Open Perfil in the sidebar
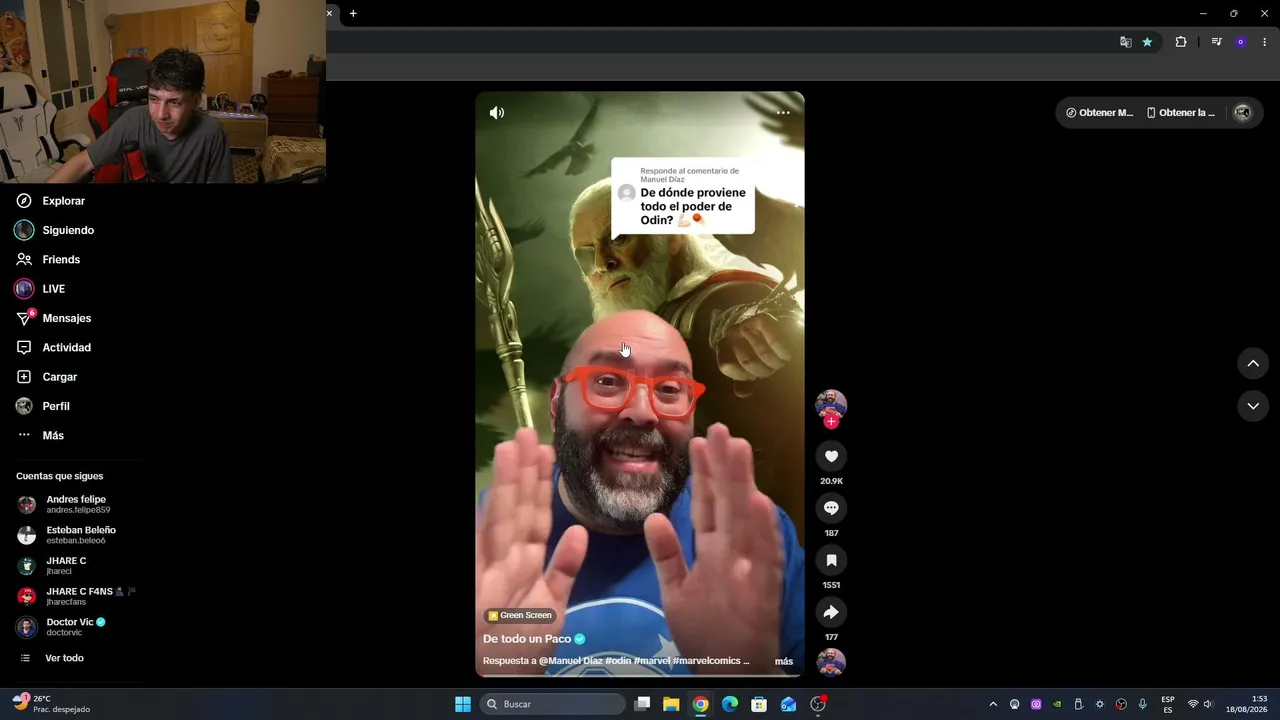Viewport: 1280px width, 720px height. [42, 406]
